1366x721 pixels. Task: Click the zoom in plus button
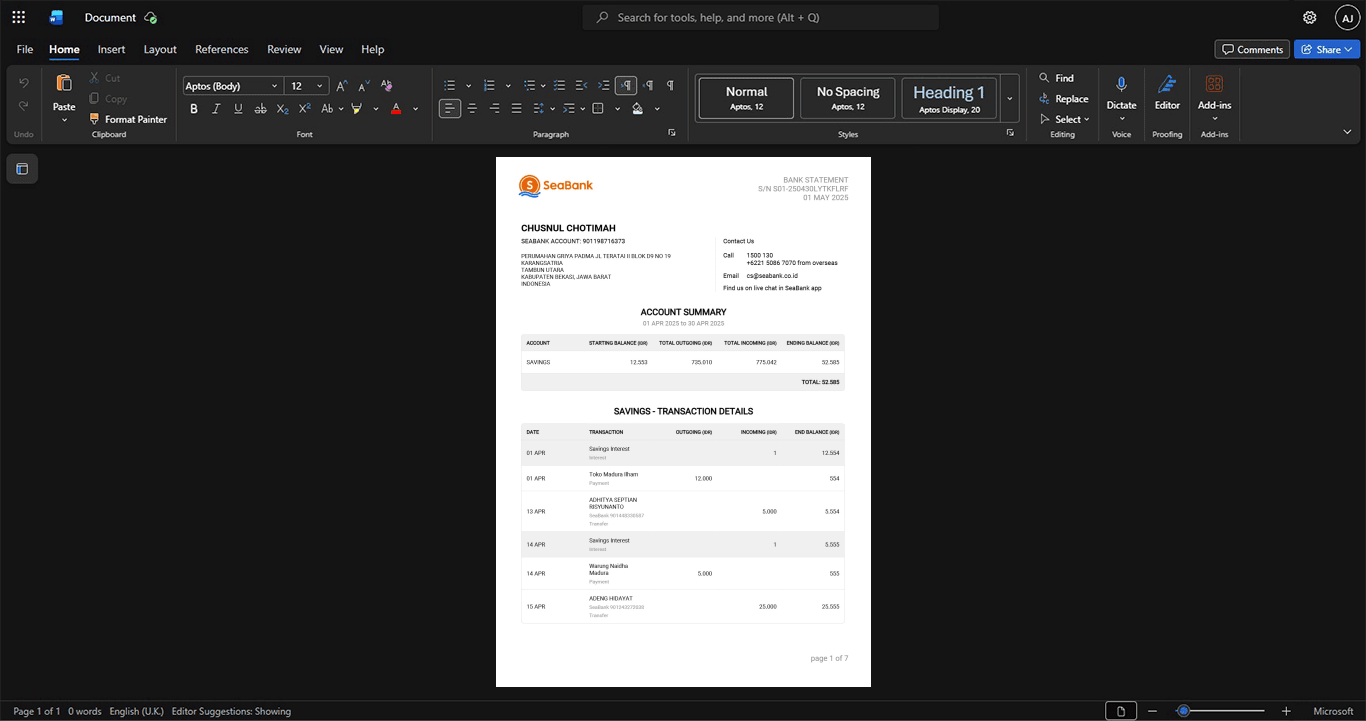(1286, 711)
